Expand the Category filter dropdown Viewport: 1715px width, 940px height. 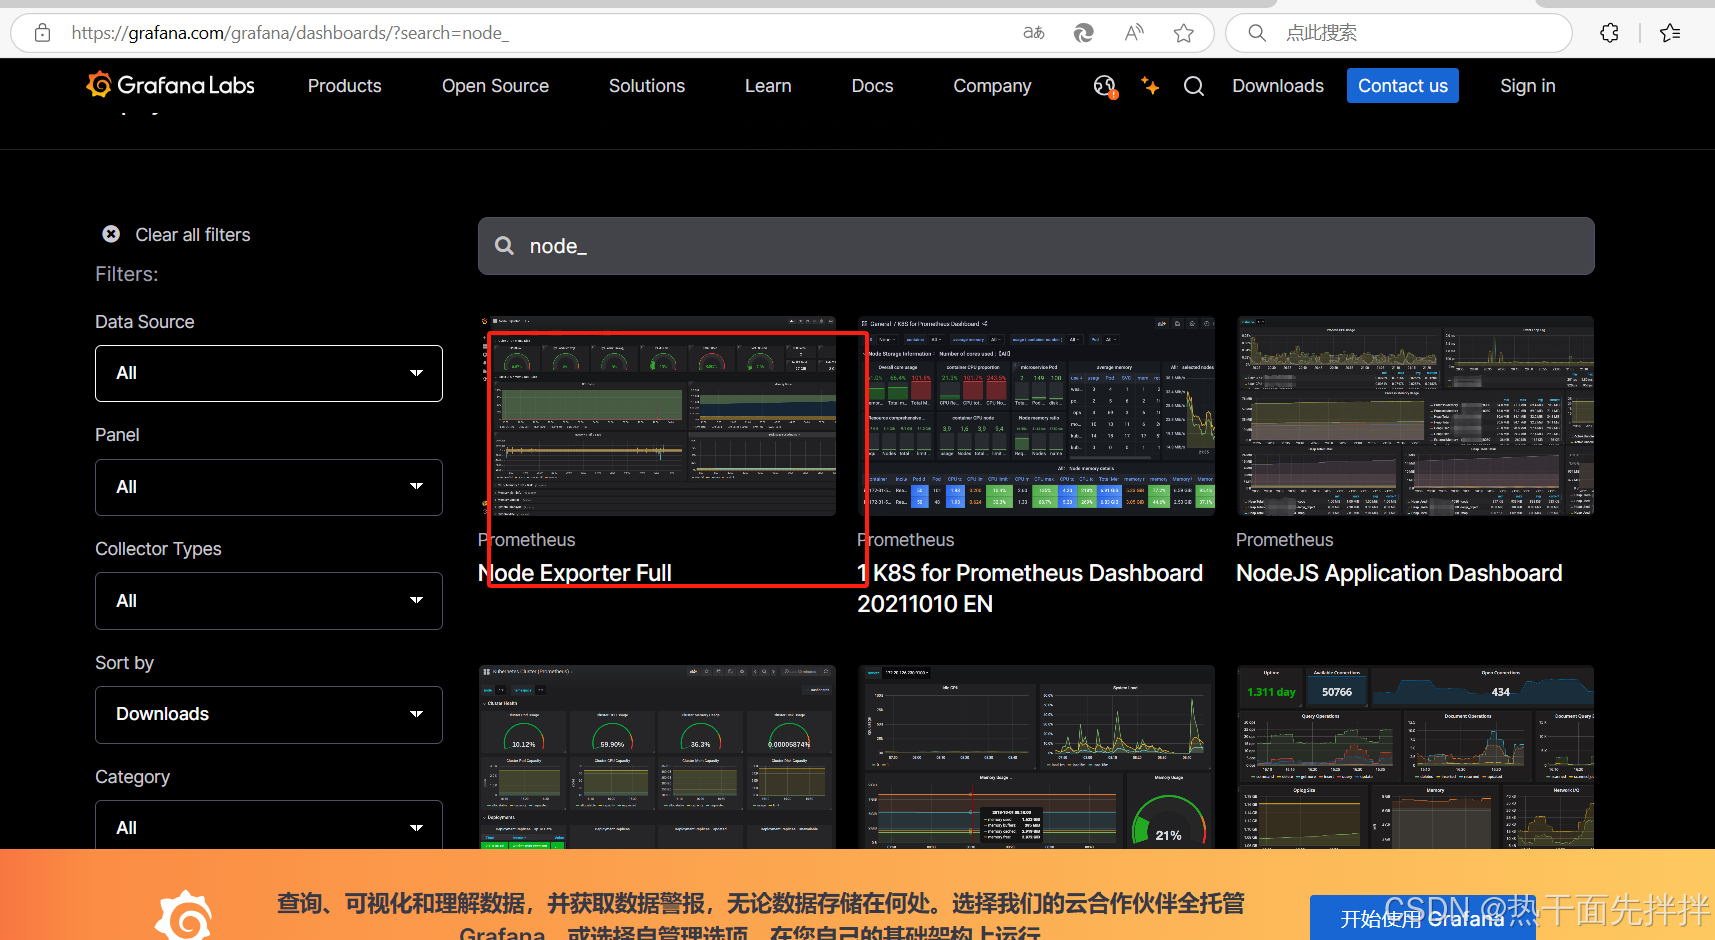click(269, 825)
